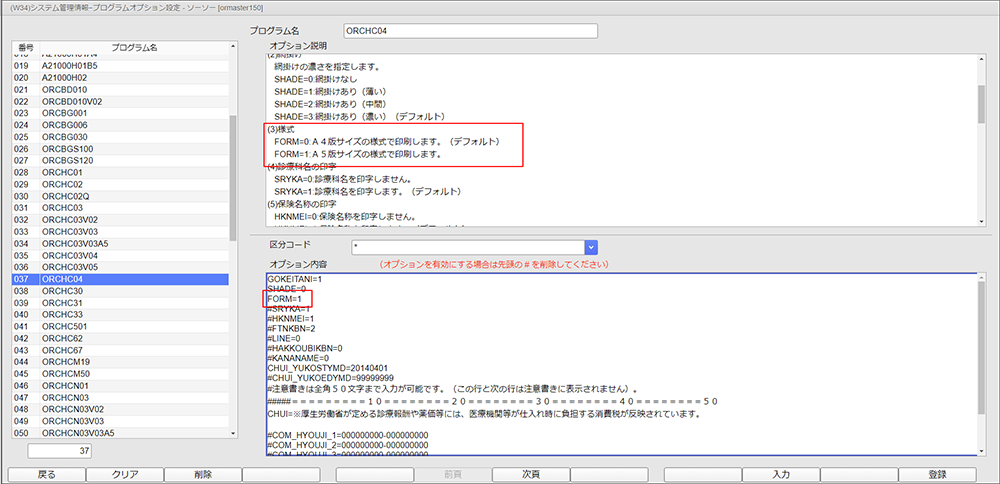This screenshot has width=1000, height=484.
Task: Place cursor on FORM=1 line in オプション内容
Action: point(288,298)
